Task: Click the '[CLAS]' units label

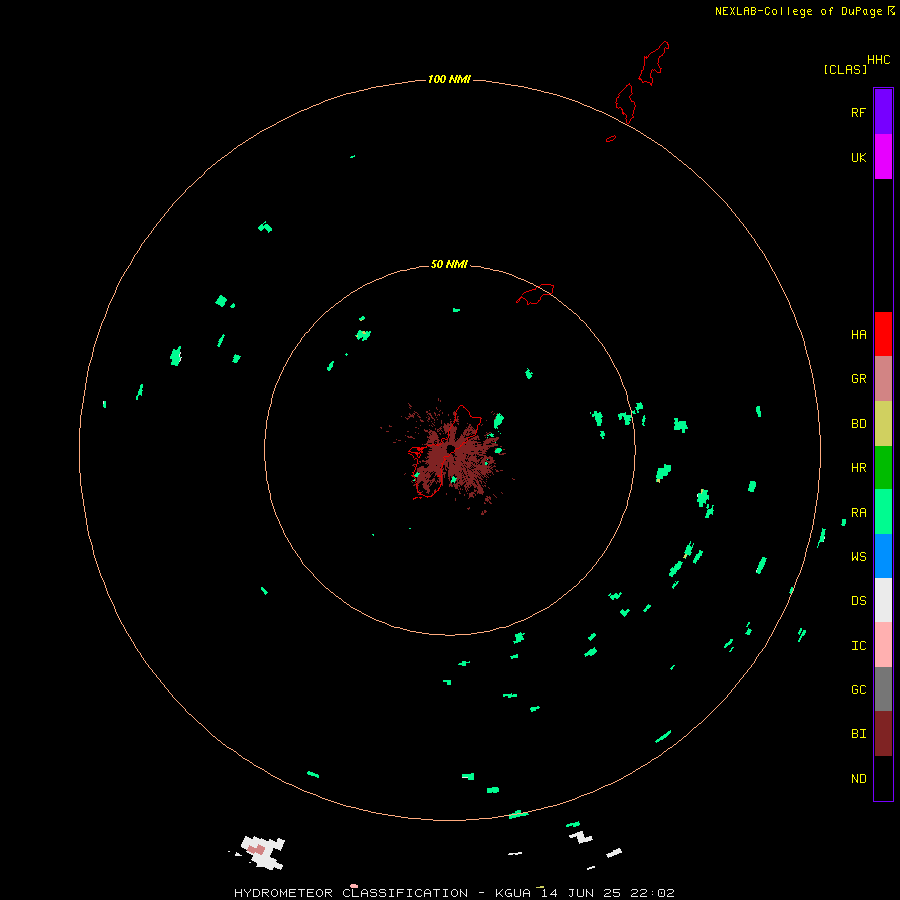Action: coord(845,69)
